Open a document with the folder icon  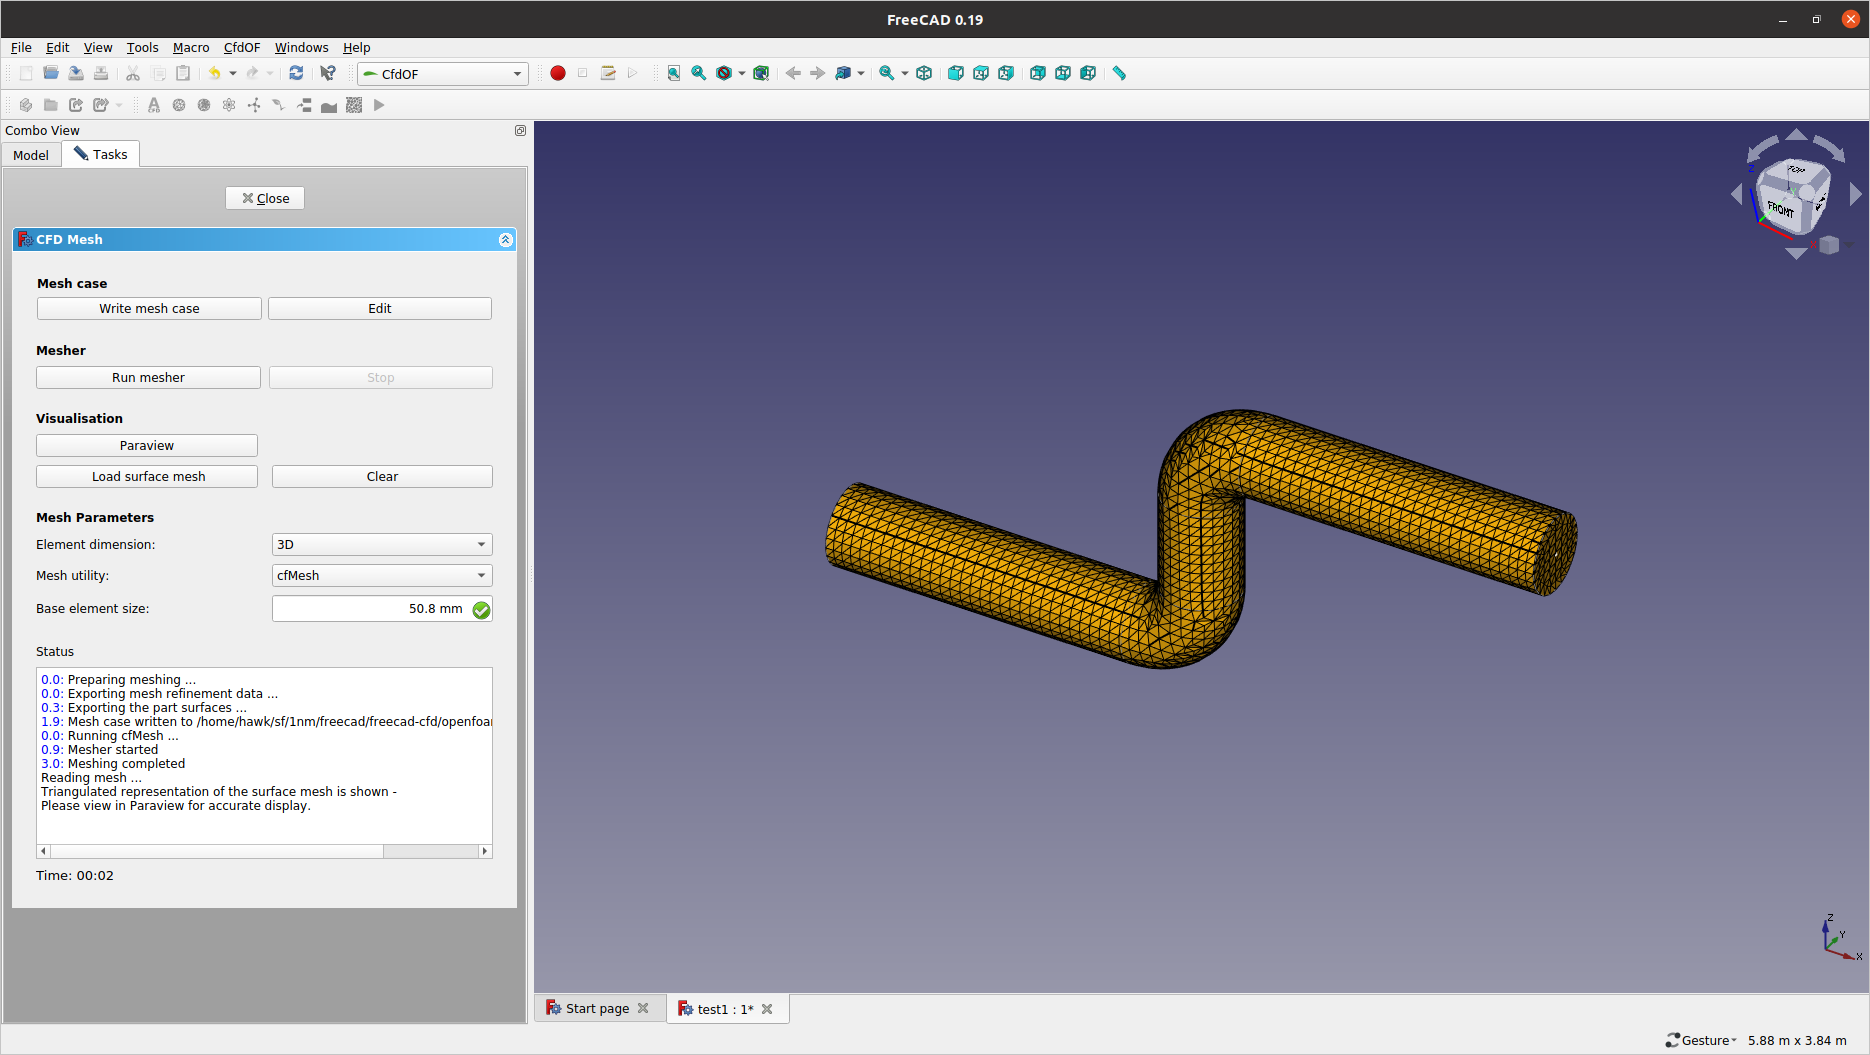pos(51,73)
